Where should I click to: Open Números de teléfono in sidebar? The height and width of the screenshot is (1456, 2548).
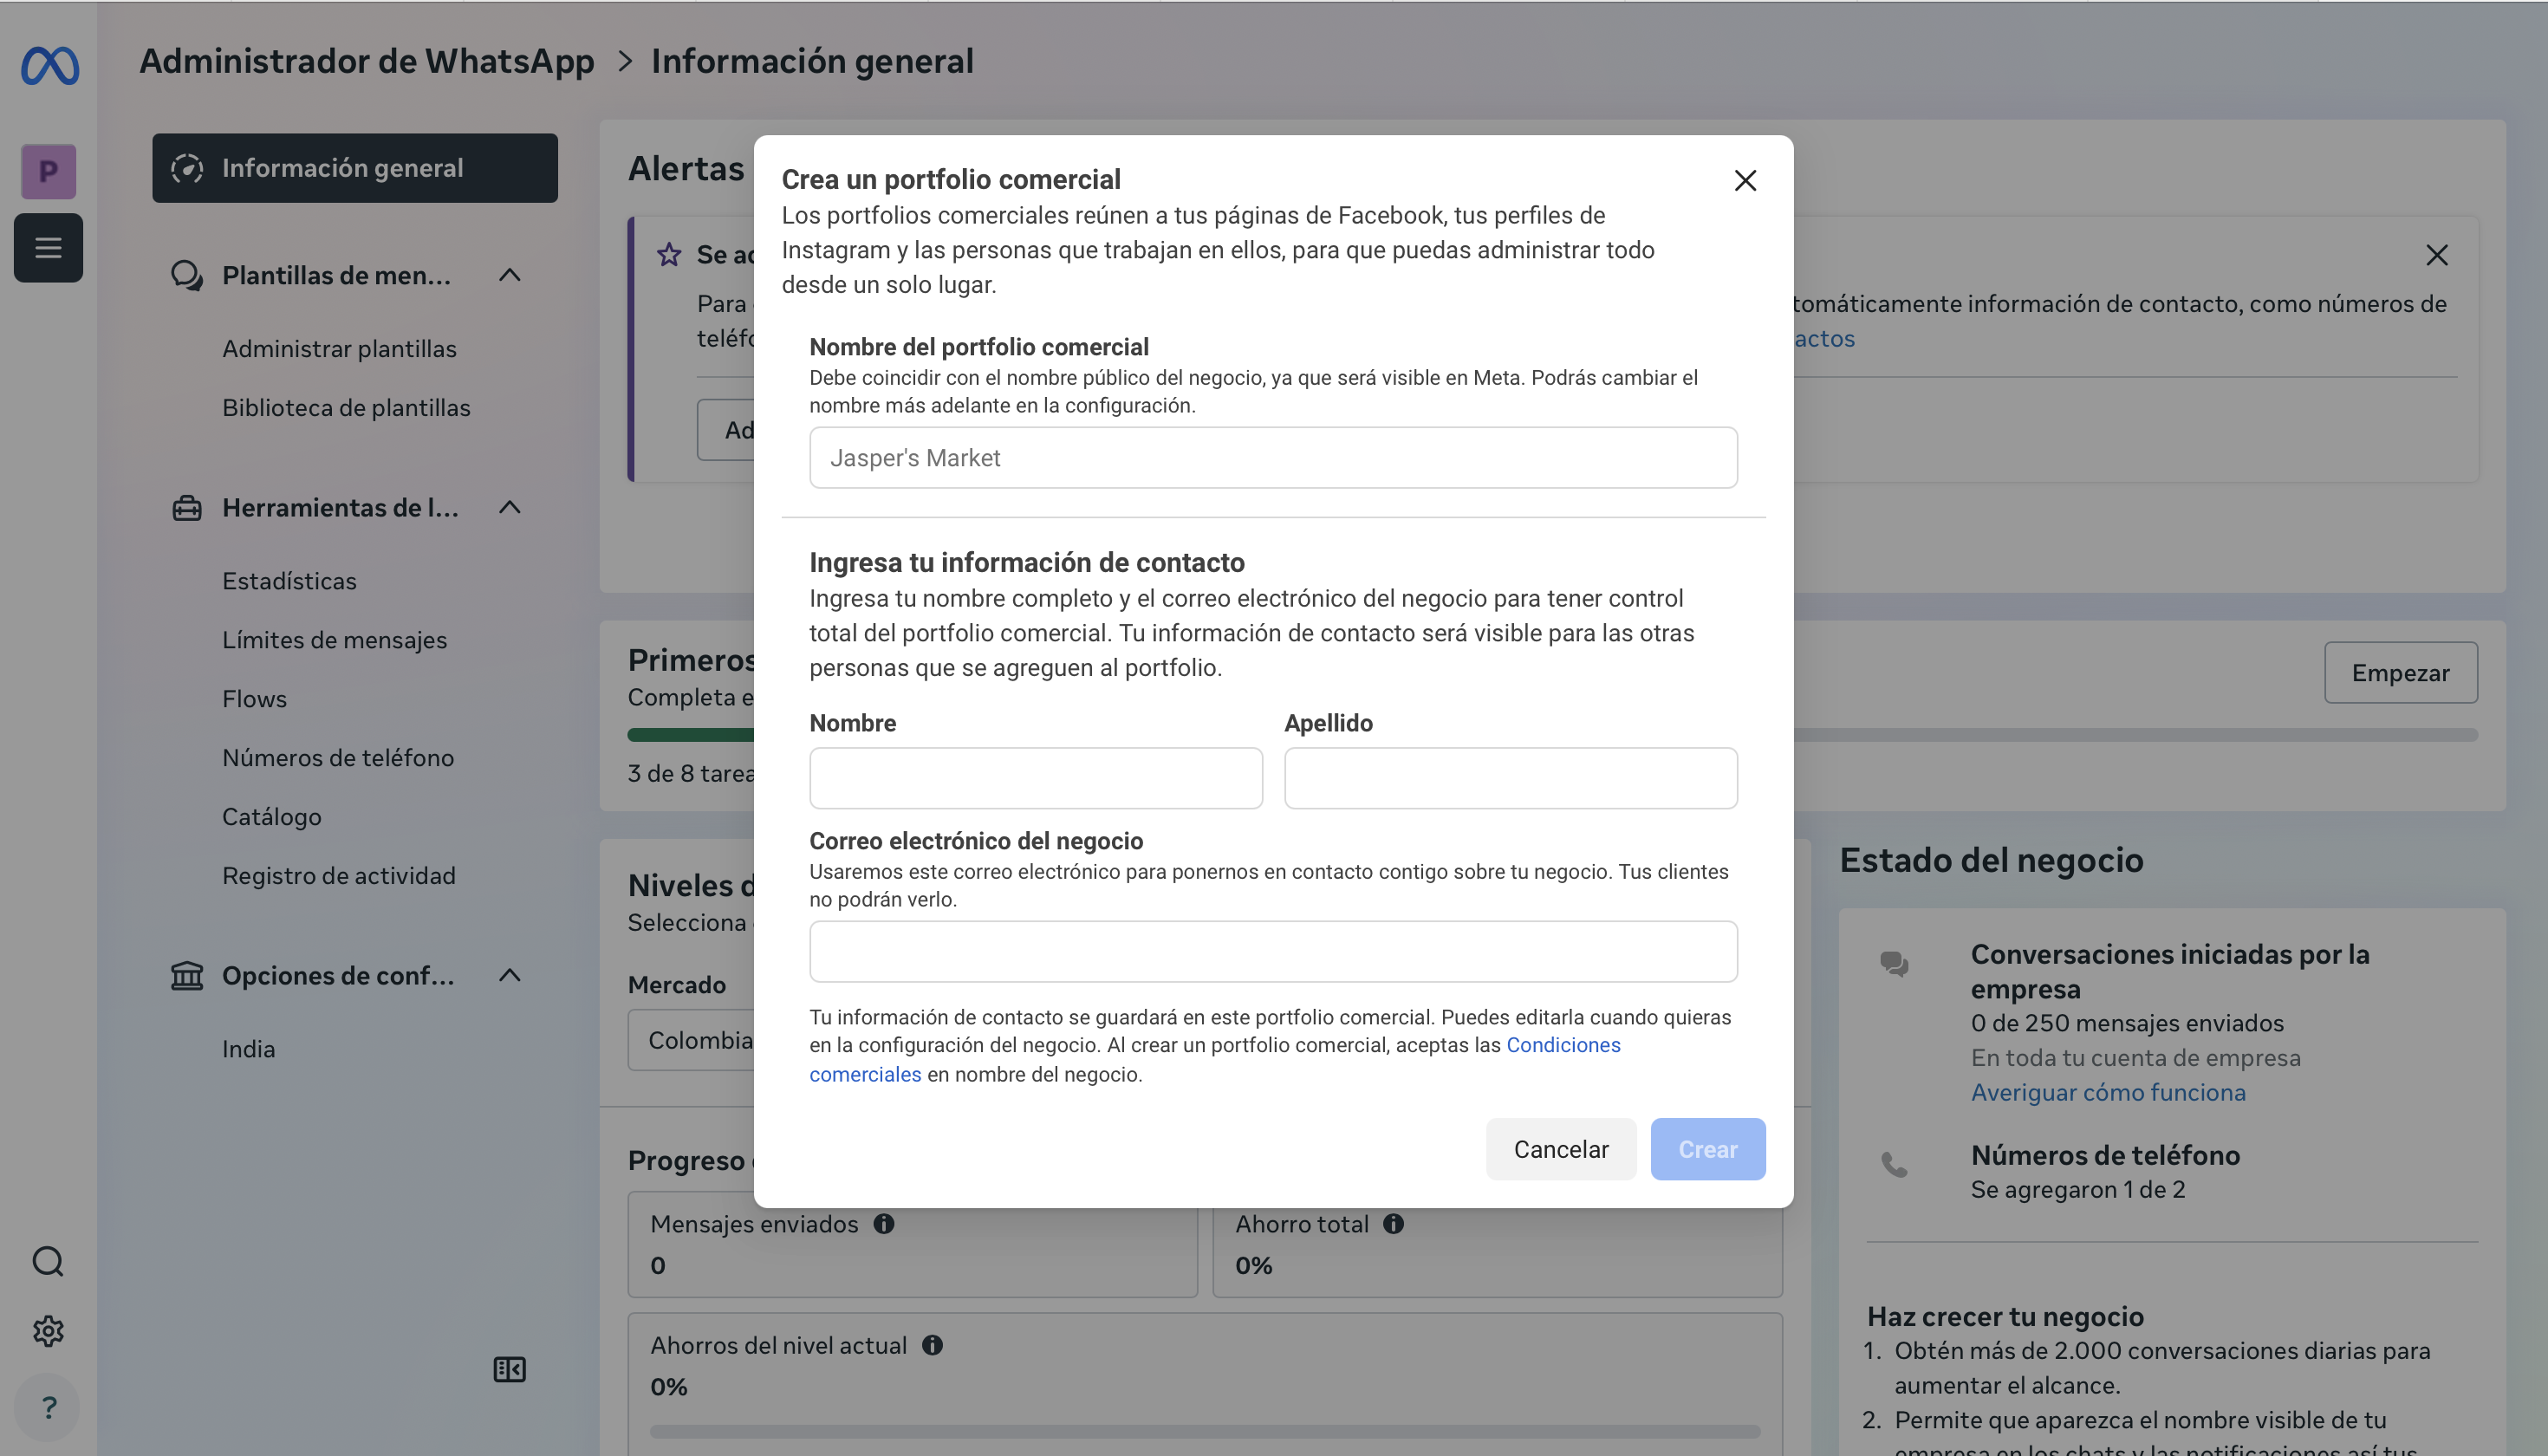(338, 758)
